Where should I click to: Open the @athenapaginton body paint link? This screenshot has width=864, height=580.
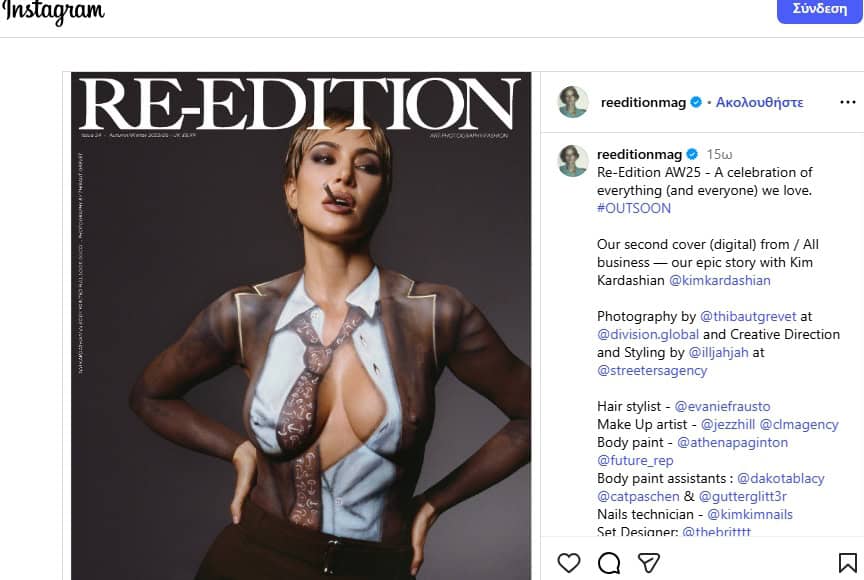tap(733, 442)
